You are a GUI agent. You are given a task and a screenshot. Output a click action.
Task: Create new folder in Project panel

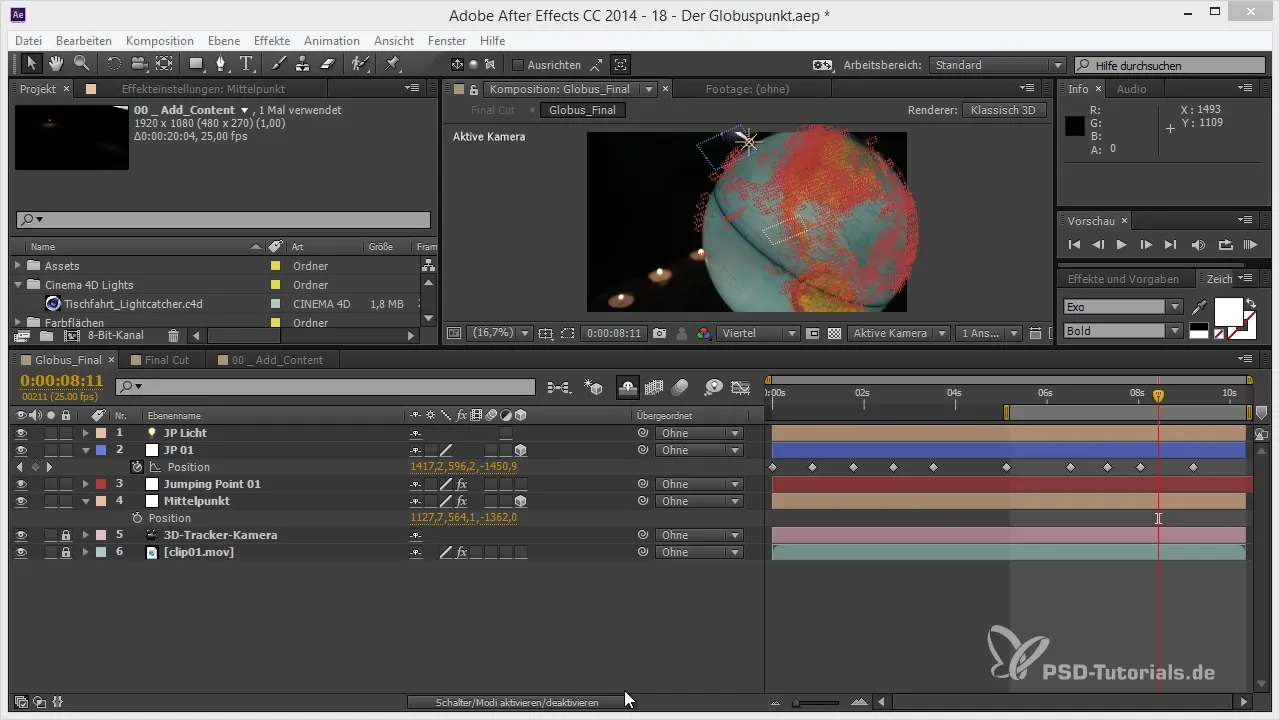[46, 336]
